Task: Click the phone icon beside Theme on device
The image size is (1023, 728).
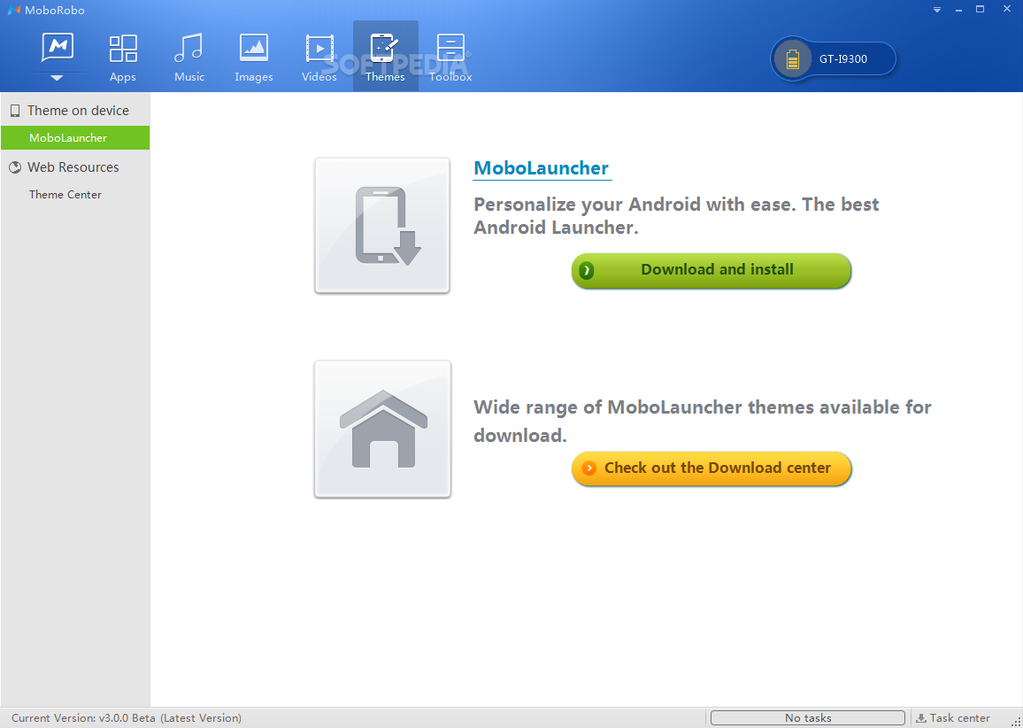Action: [15, 111]
